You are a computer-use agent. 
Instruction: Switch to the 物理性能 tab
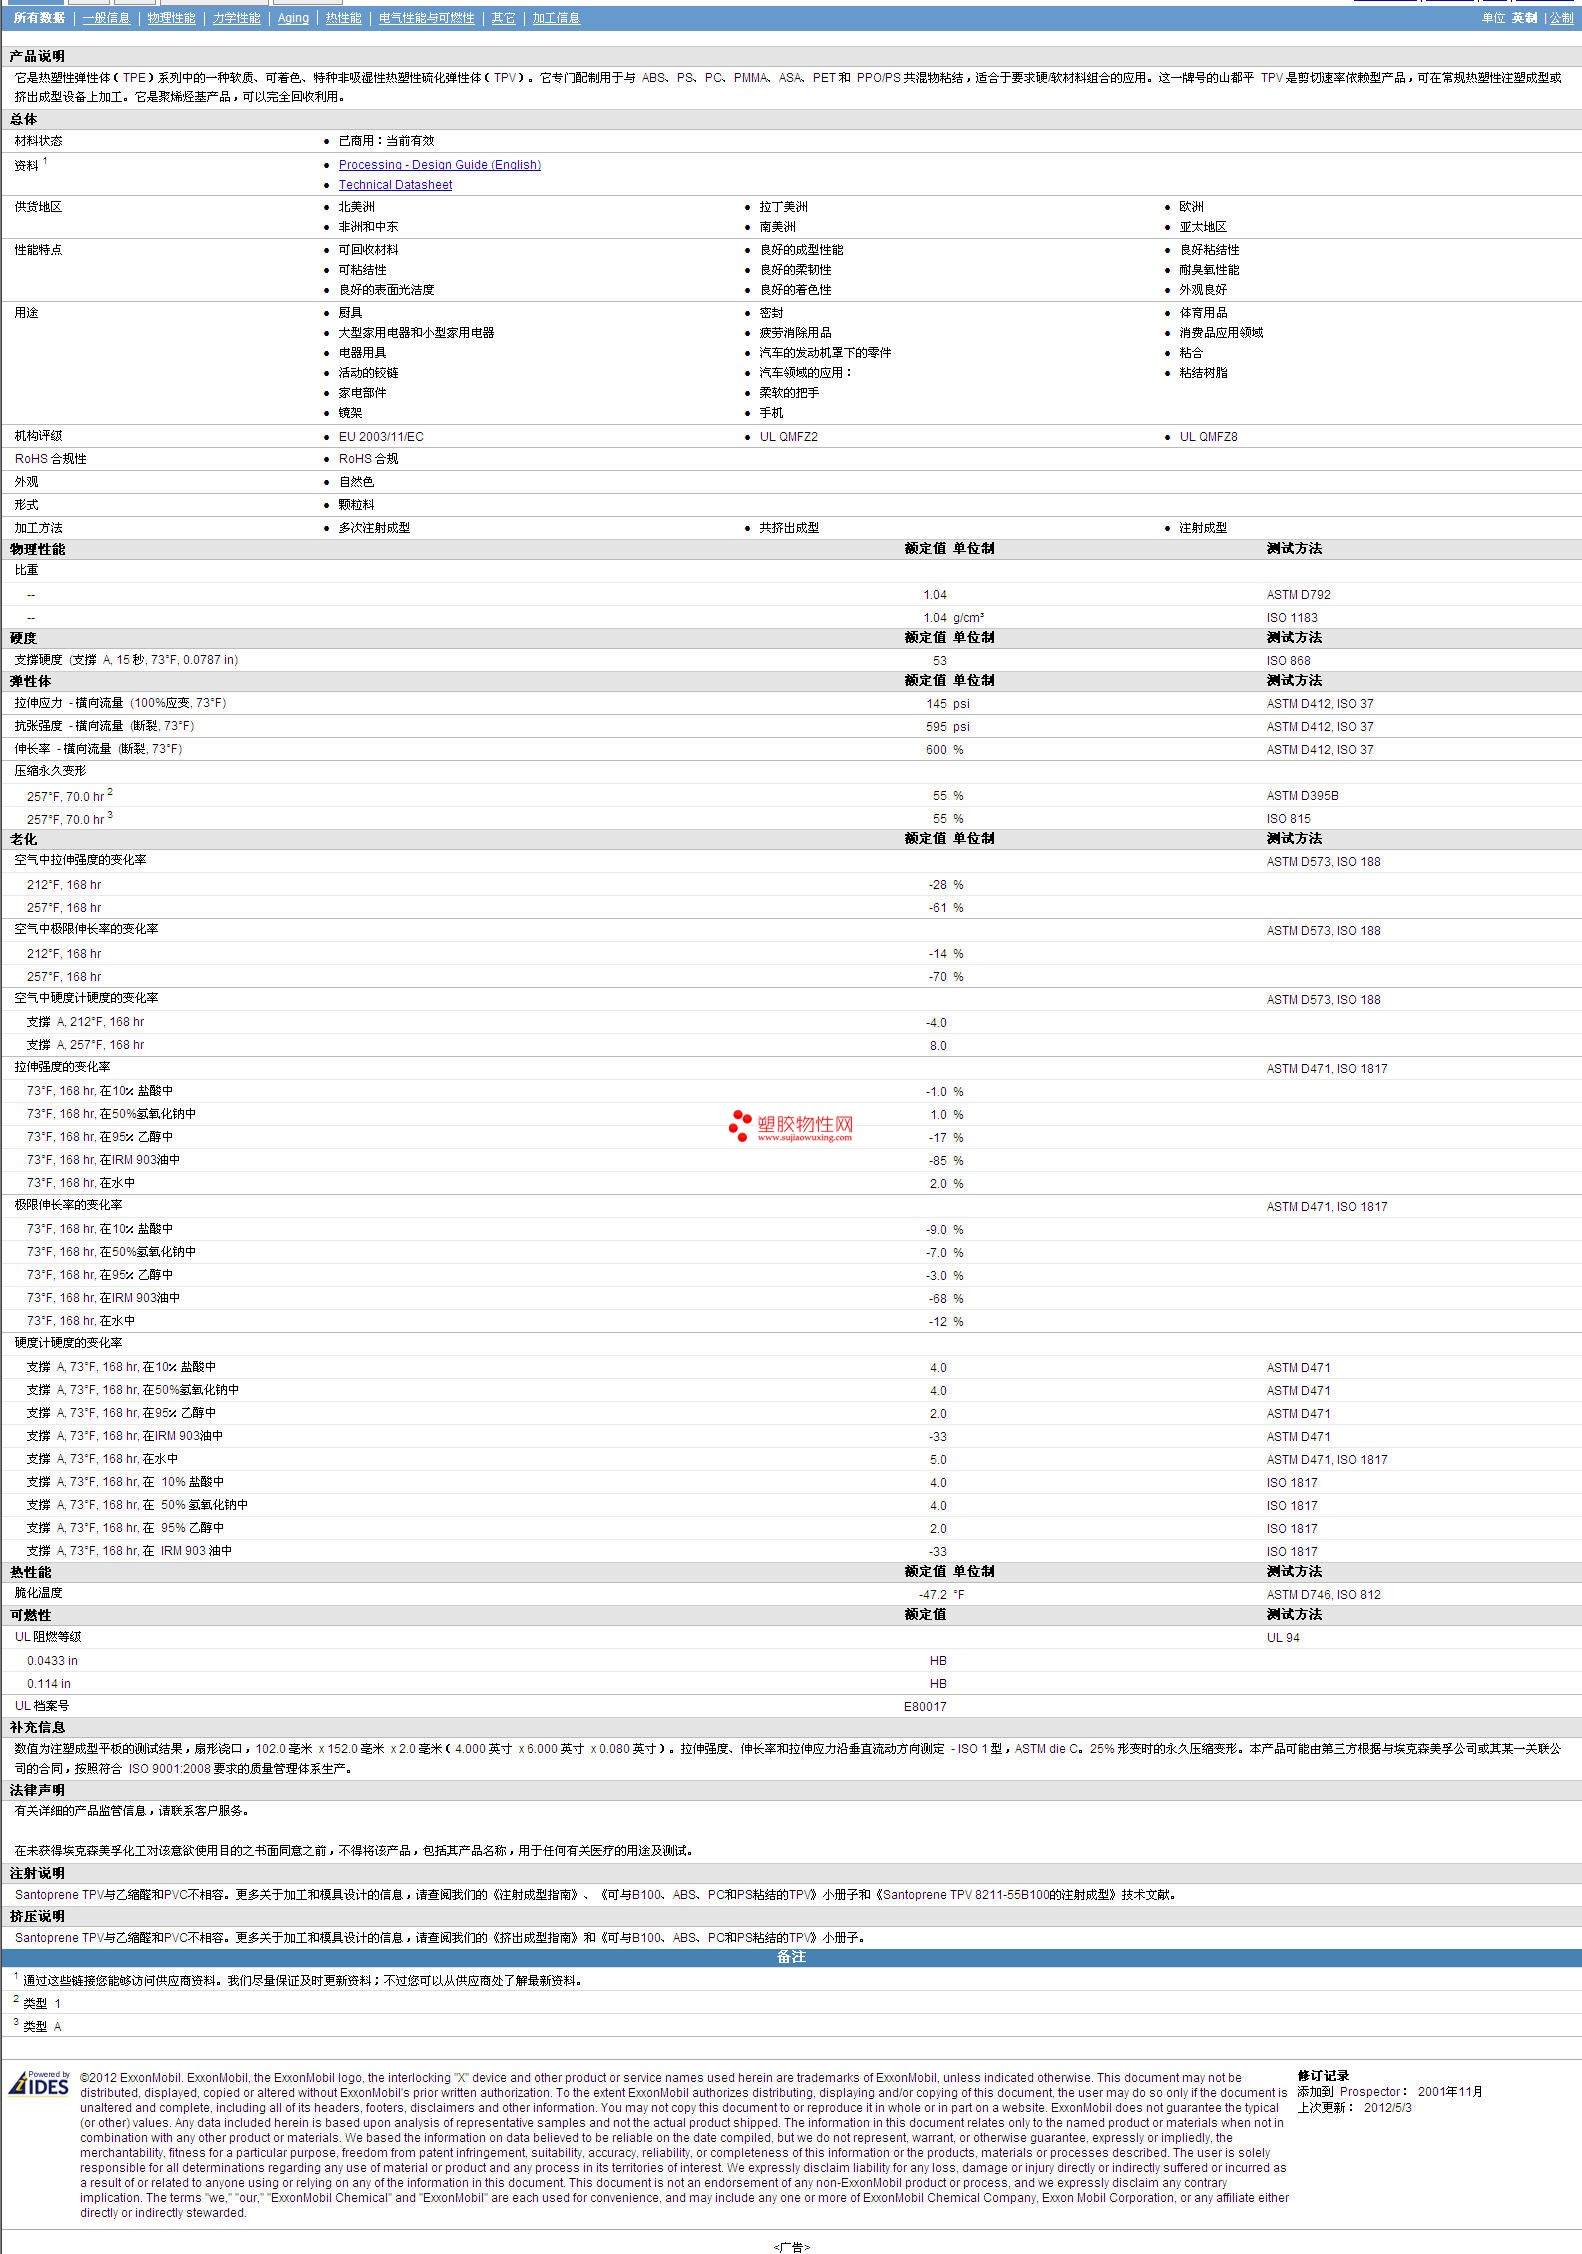171,18
